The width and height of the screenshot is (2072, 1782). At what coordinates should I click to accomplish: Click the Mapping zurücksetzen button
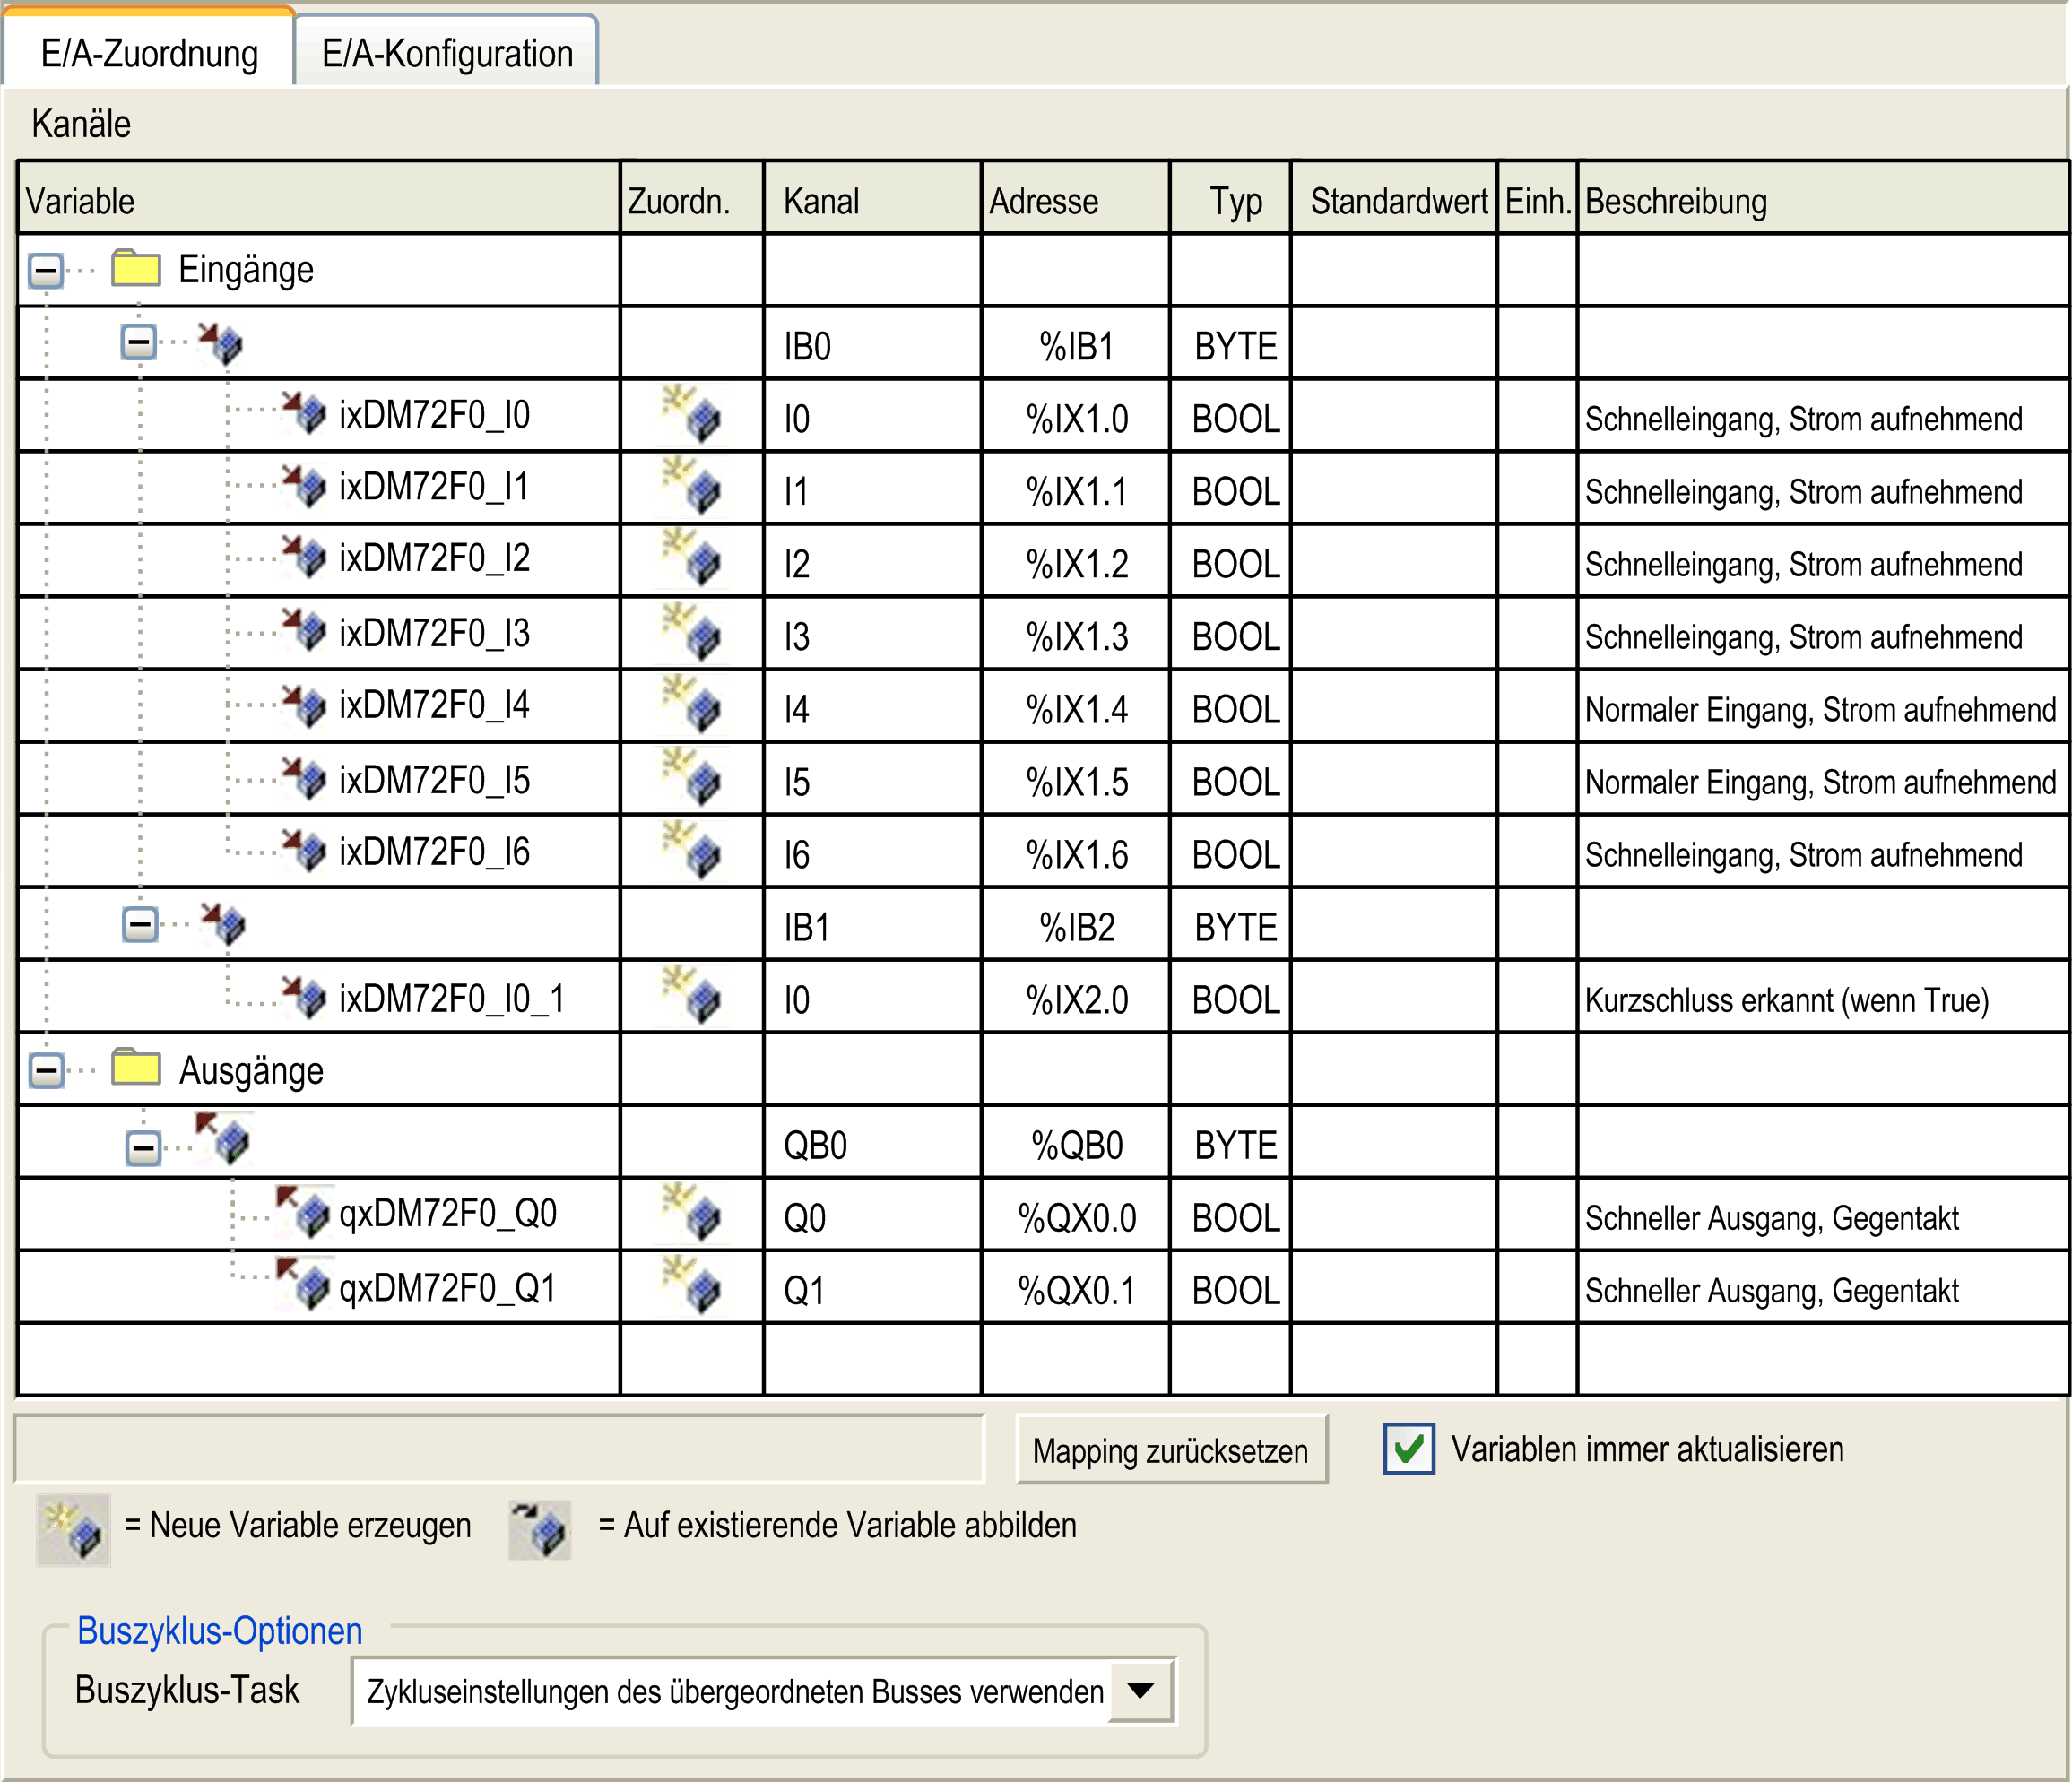click(1170, 1450)
